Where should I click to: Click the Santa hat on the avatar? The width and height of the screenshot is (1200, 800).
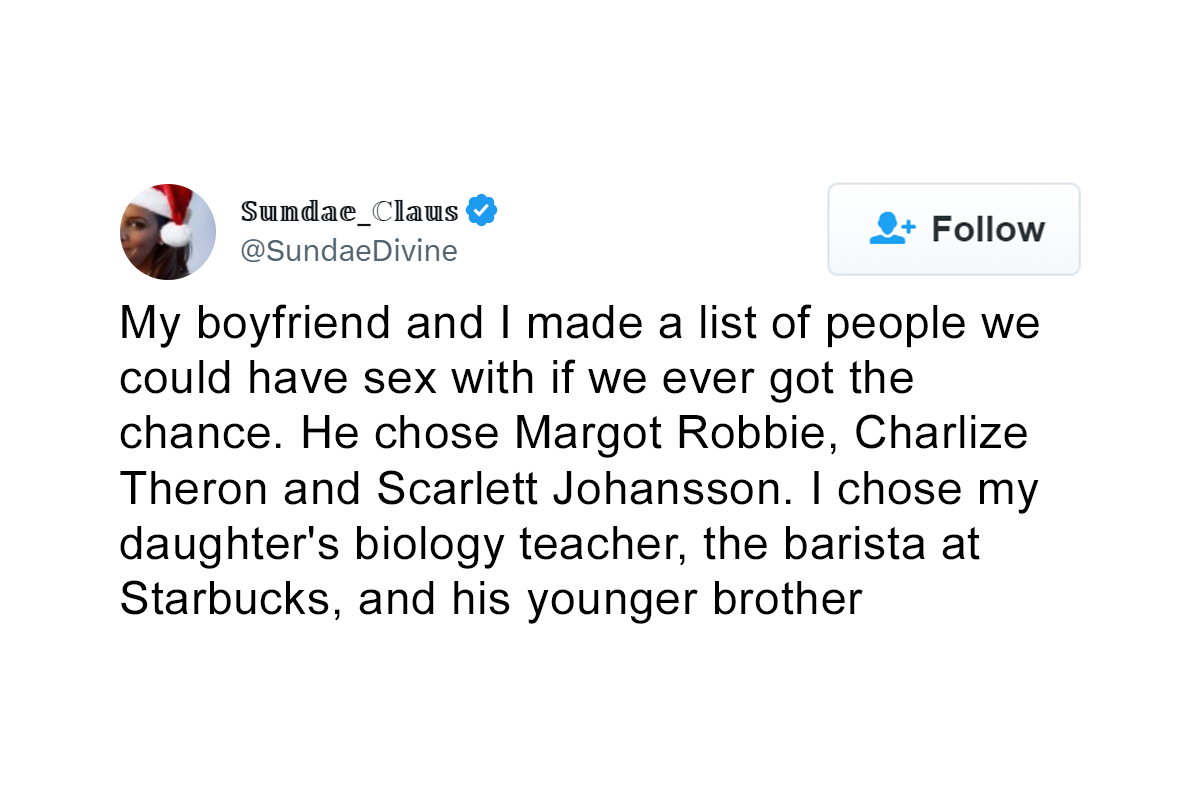coord(164,210)
